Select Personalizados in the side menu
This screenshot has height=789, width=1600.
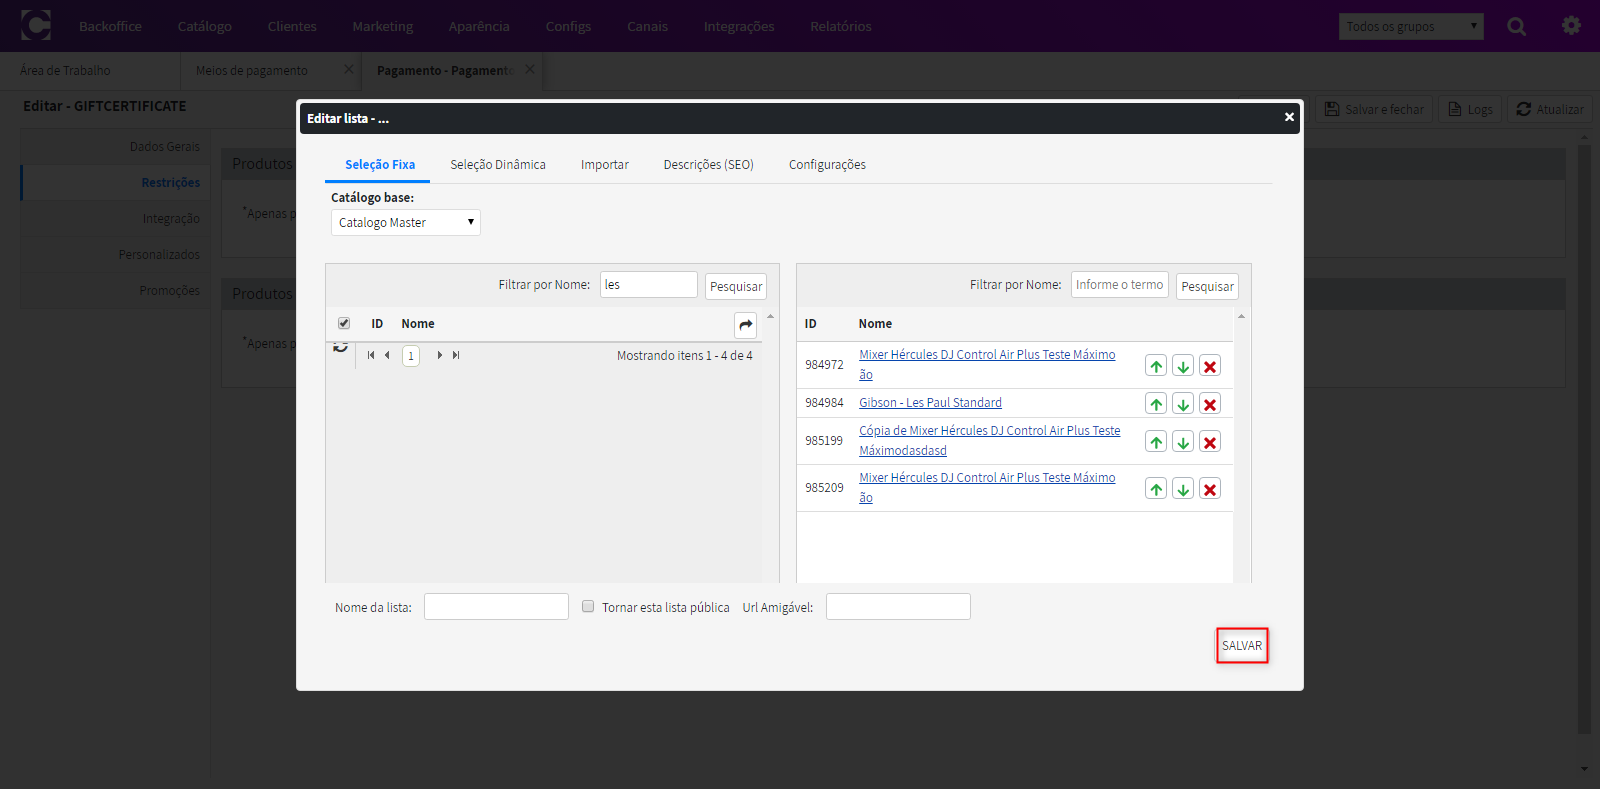(116, 254)
